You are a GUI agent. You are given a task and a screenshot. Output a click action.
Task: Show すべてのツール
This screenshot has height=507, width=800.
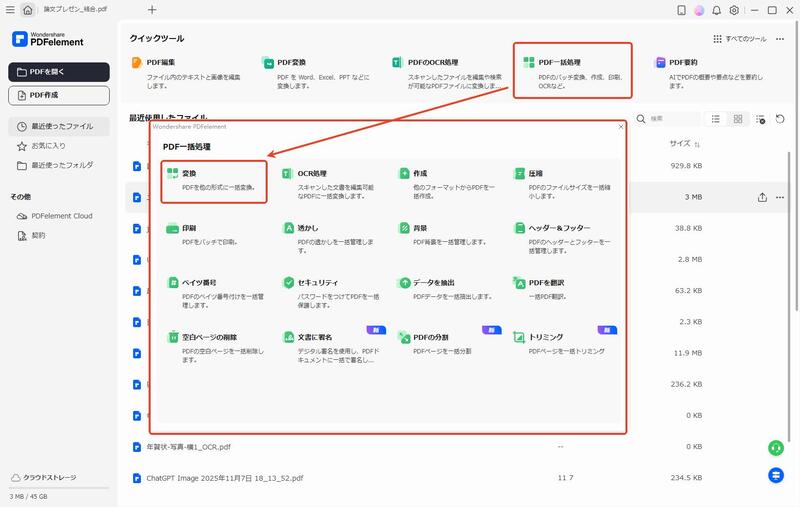point(740,39)
